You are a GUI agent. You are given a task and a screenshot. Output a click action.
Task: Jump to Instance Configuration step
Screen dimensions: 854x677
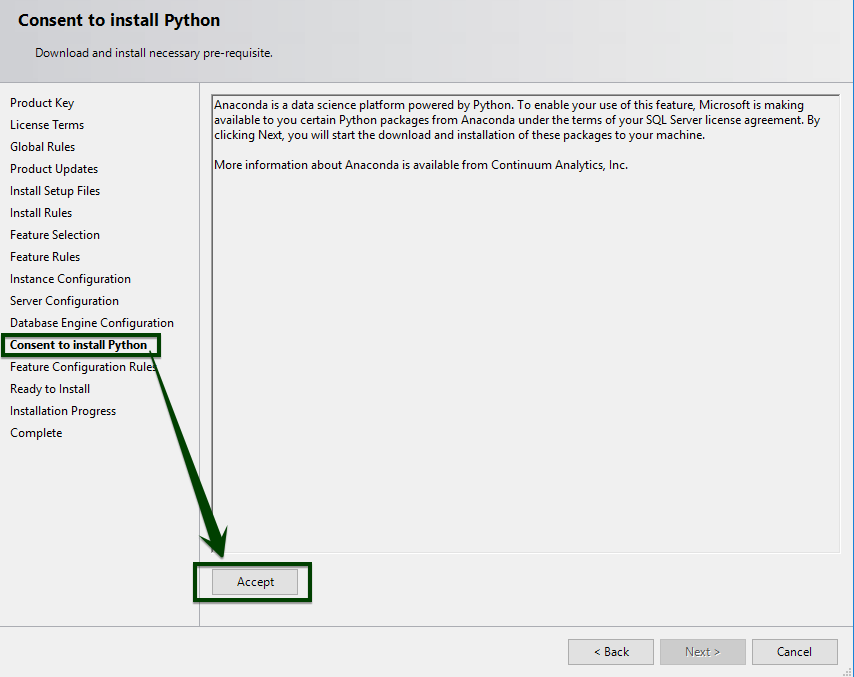[x=70, y=279]
